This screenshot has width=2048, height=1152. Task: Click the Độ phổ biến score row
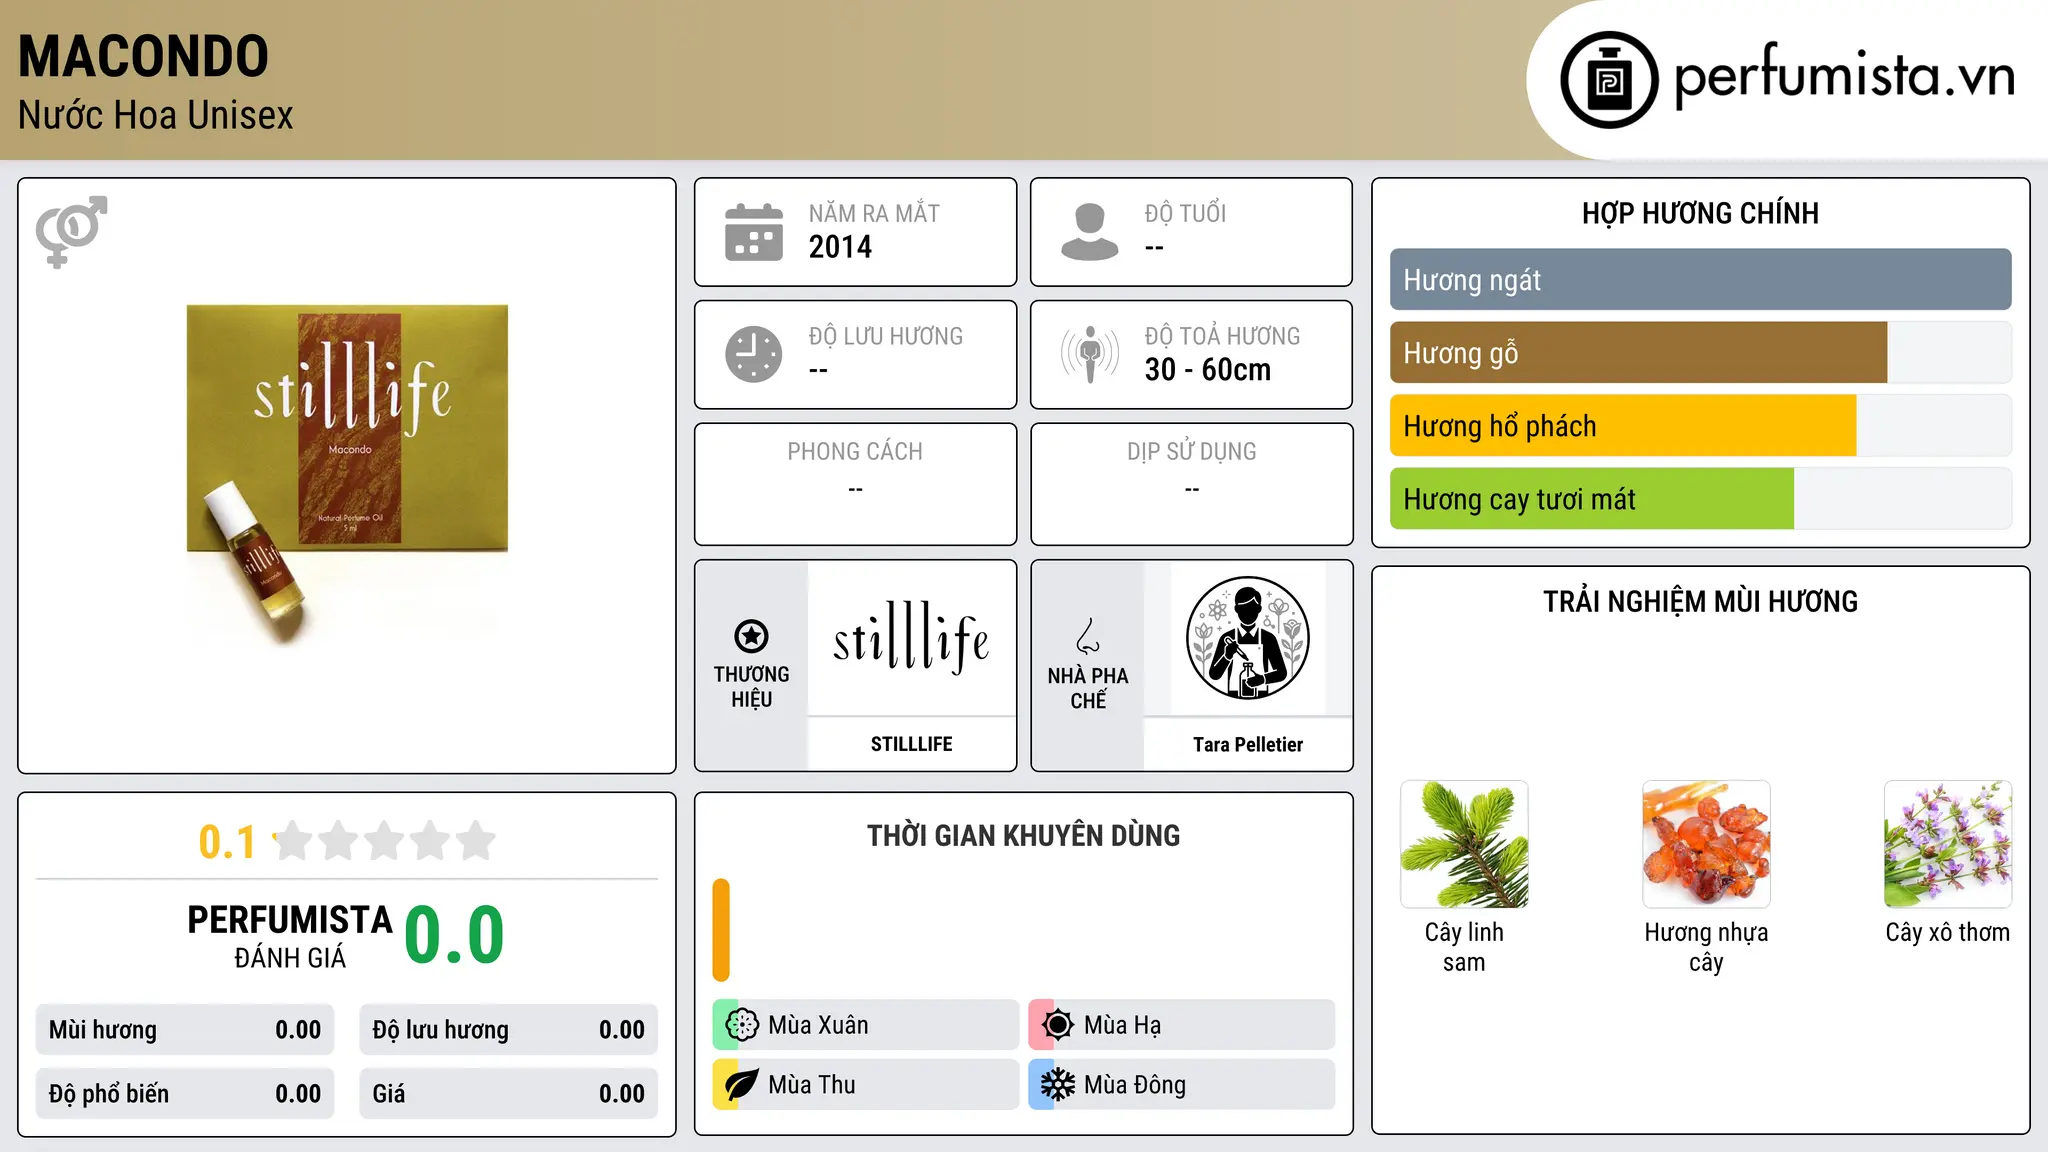[185, 1094]
